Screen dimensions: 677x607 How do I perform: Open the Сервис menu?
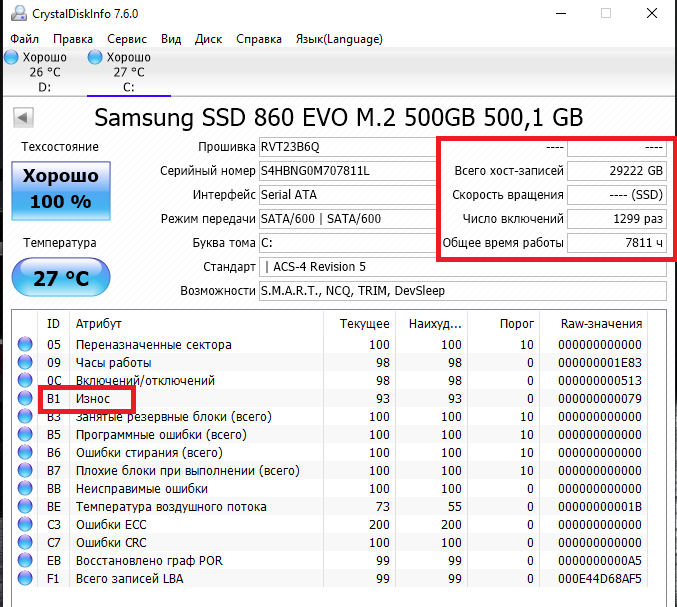point(126,39)
